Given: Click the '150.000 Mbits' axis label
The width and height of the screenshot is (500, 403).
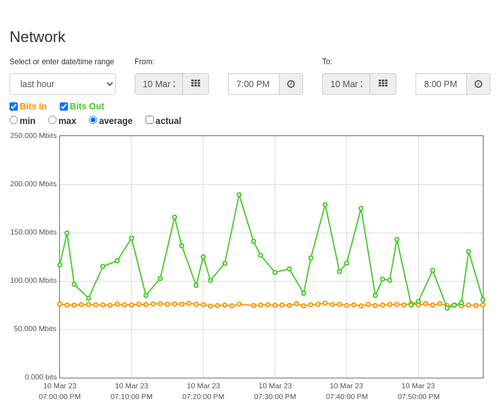Looking at the screenshot, I should click(x=33, y=232).
